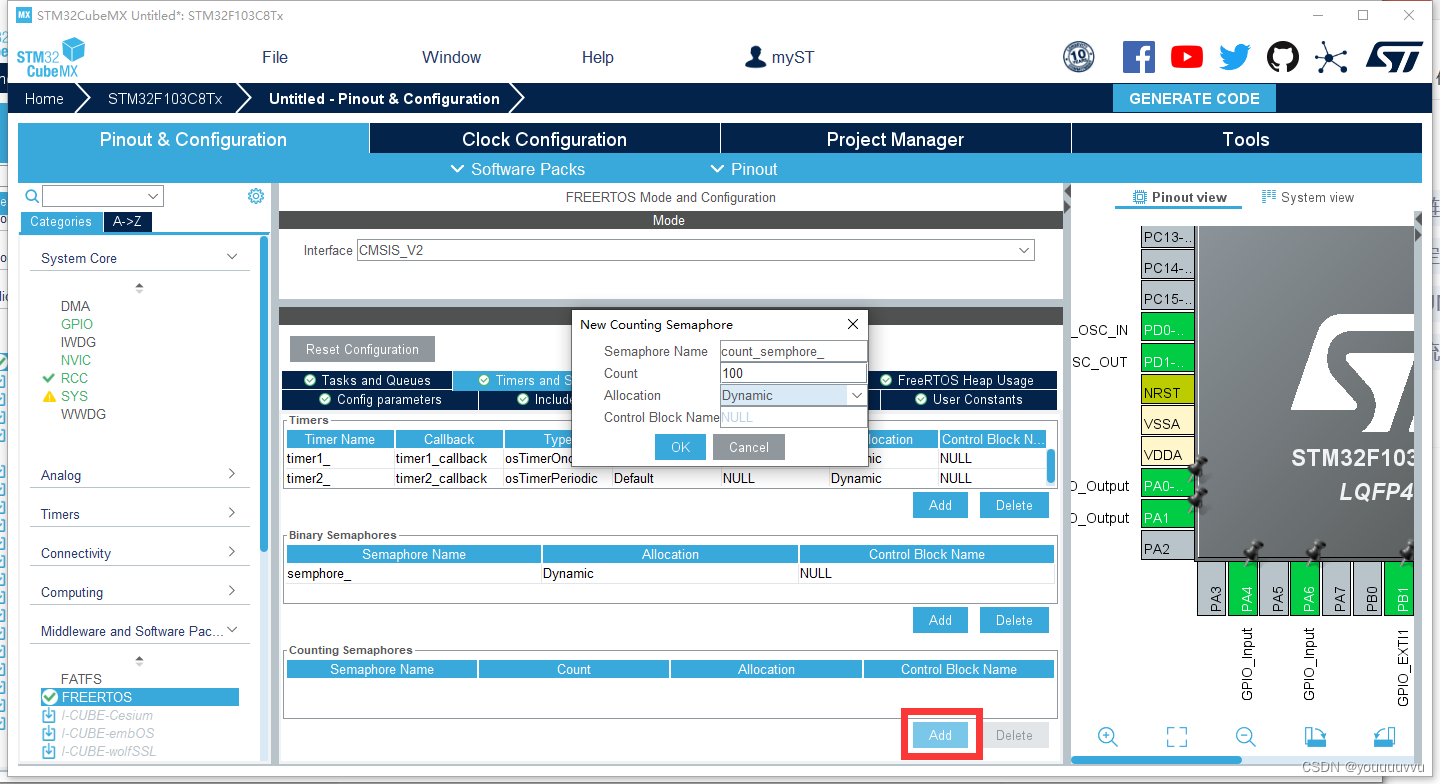Delete the selected timer
Viewport: 1440px width, 784px height.
(1014, 505)
